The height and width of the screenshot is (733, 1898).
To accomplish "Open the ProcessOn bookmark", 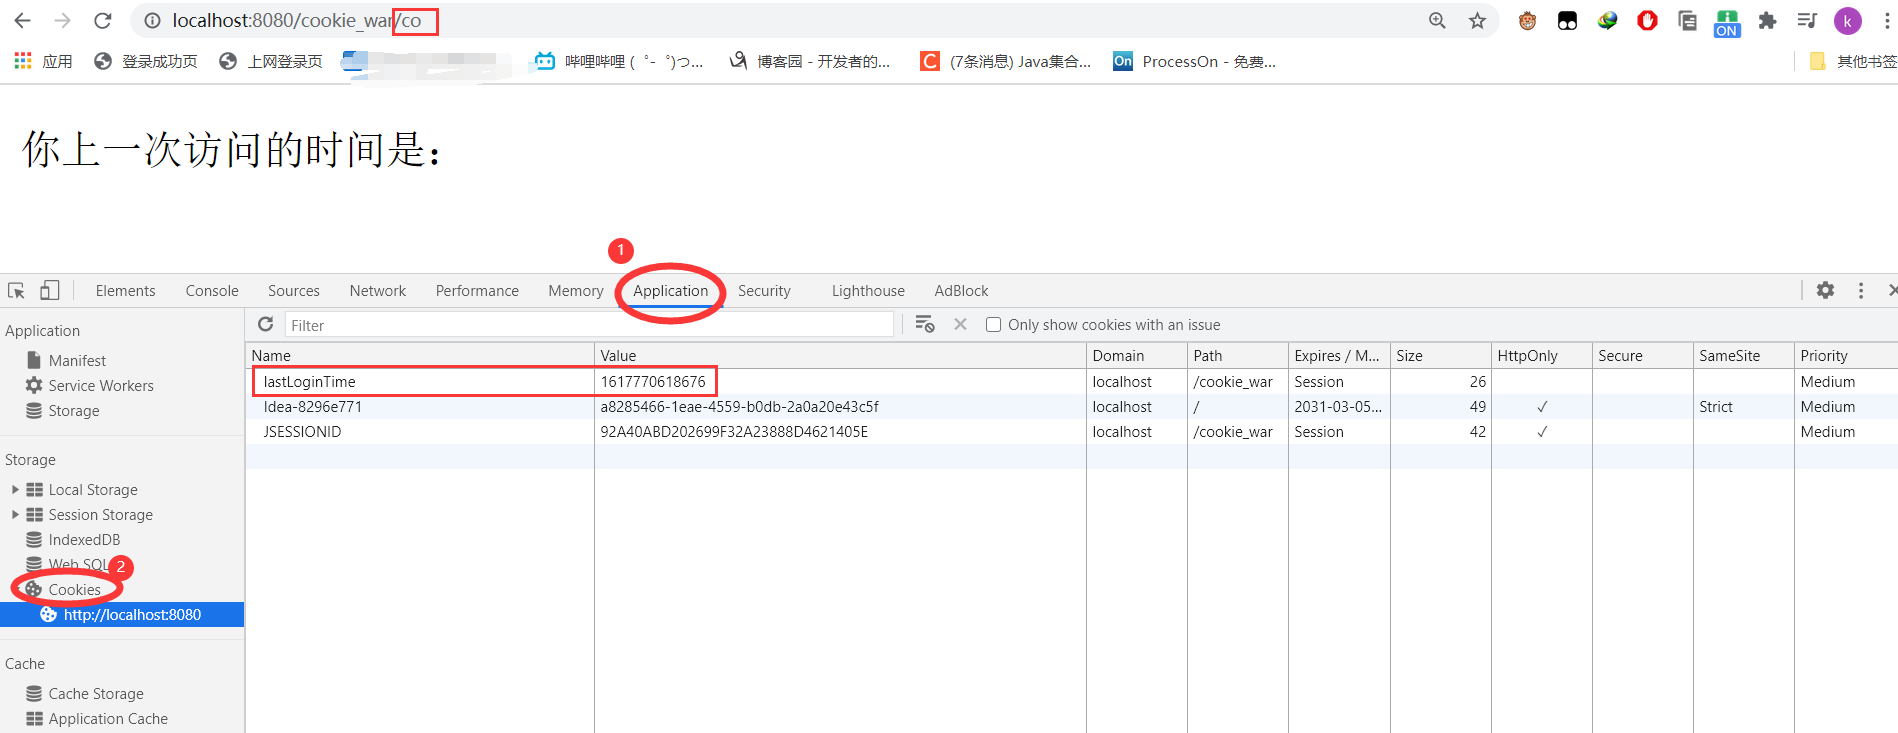I will (1195, 61).
